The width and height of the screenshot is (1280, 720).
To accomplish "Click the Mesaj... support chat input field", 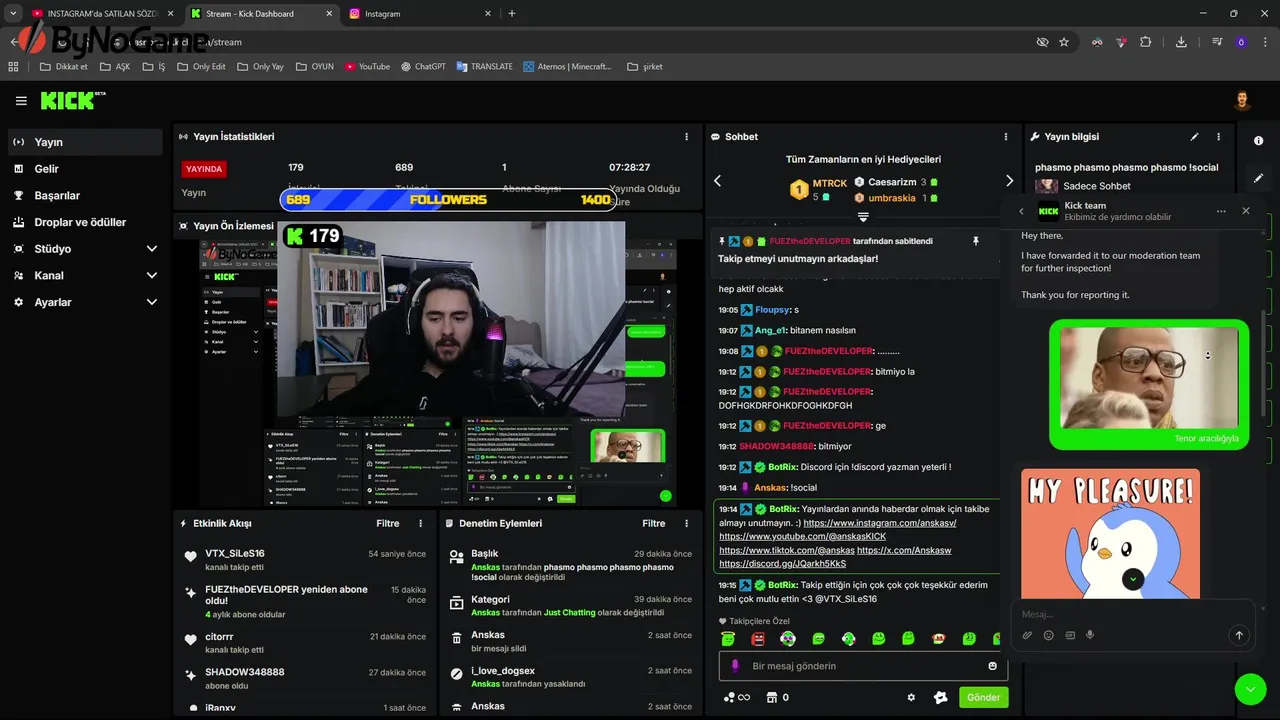I will pyautogui.click(x=1133, y=614).
